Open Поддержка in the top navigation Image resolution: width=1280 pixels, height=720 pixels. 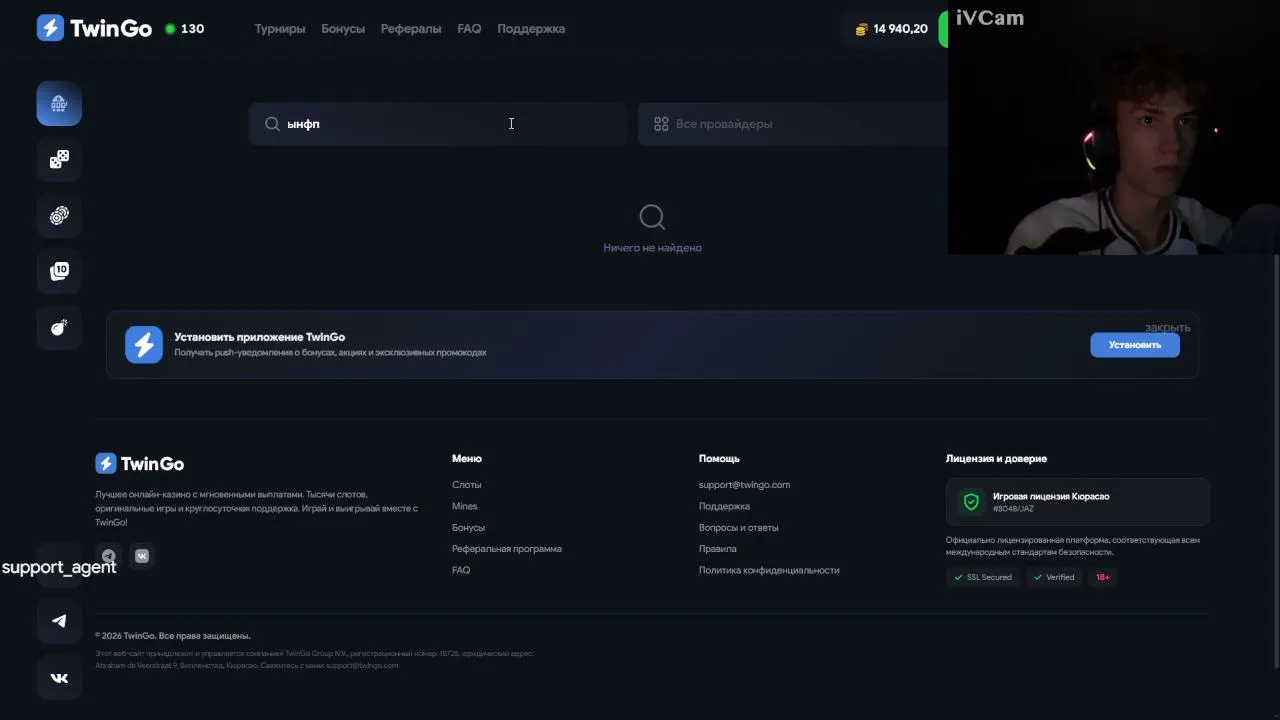pos(531,29)
